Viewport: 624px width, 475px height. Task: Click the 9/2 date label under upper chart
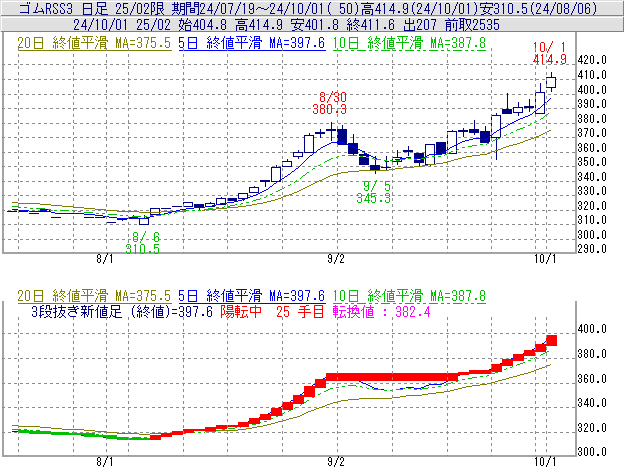[x=336, y=259]
